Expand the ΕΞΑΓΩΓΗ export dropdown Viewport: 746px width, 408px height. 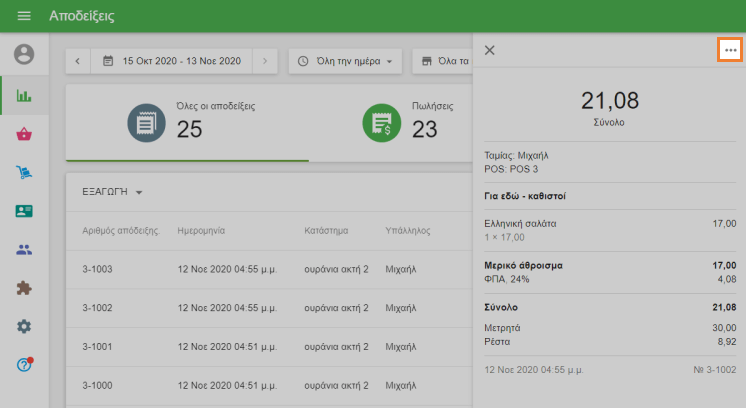pos(112,192)
